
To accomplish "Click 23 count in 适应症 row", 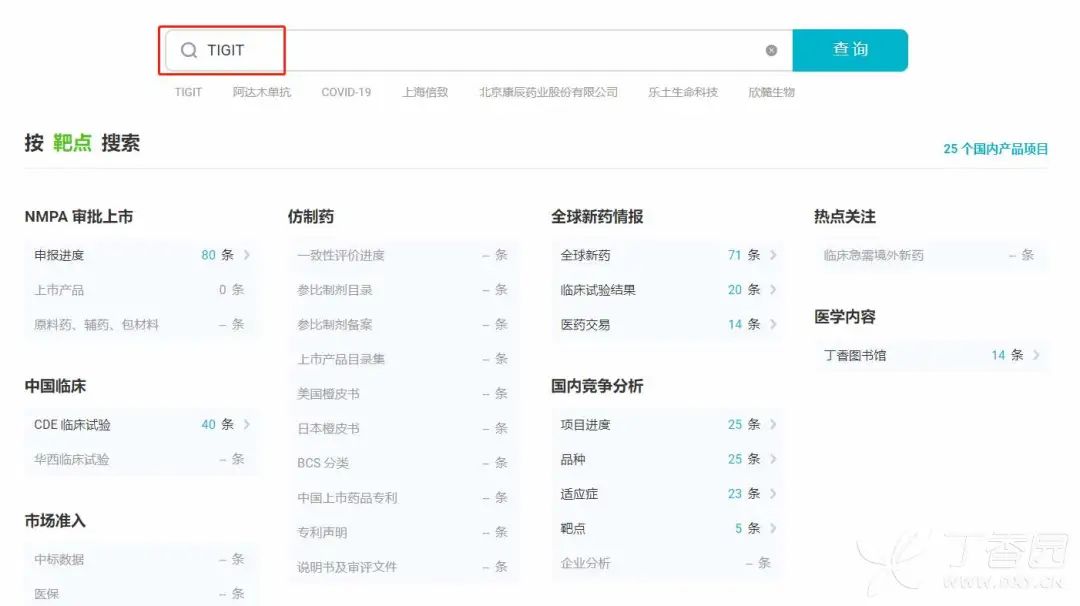I will (734, 493).
